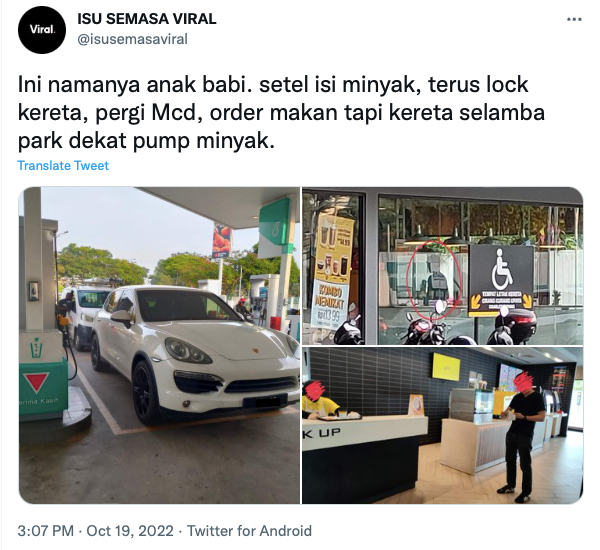This screenshot has width=600, height=550.
Task: Click the Twitter for Android source label
Action: (x=249, y=531)
